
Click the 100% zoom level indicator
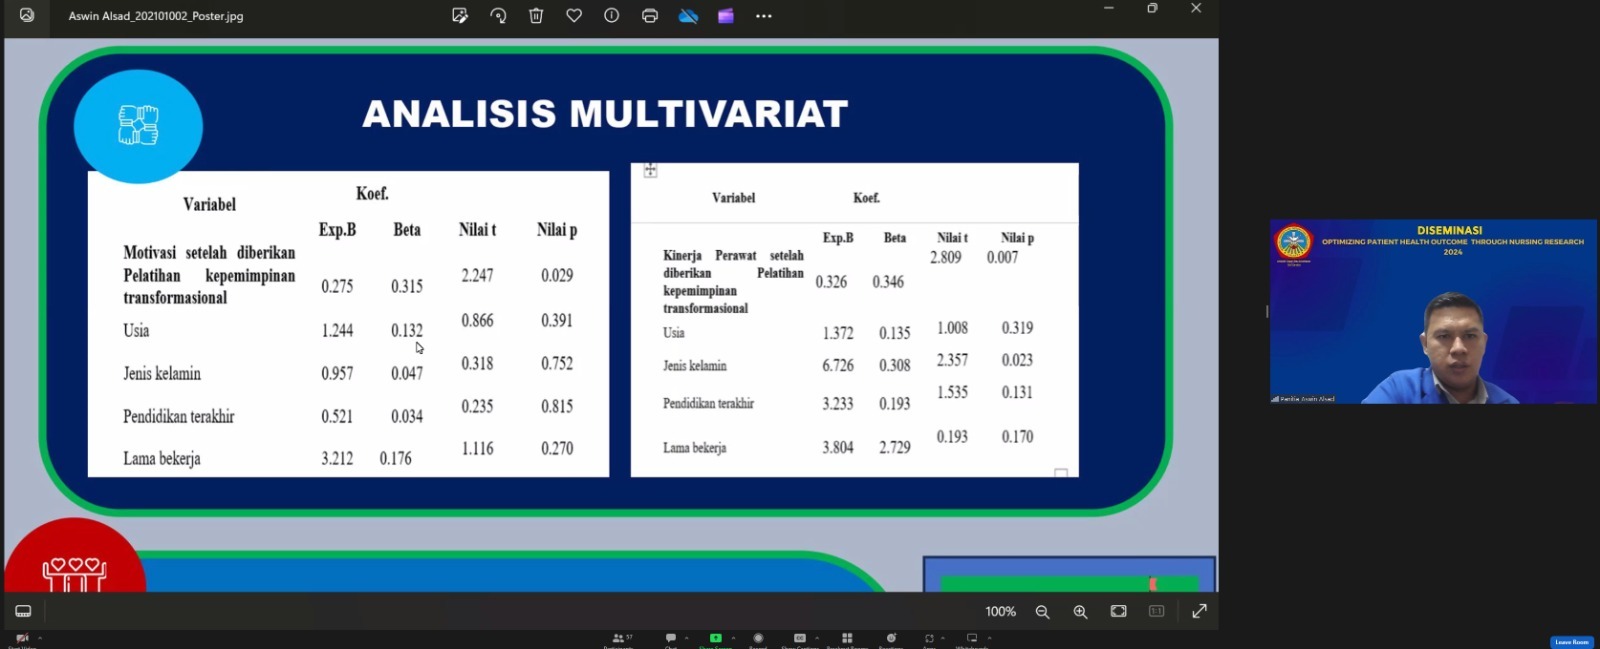pyautogui.click(x=1000, y=612)
